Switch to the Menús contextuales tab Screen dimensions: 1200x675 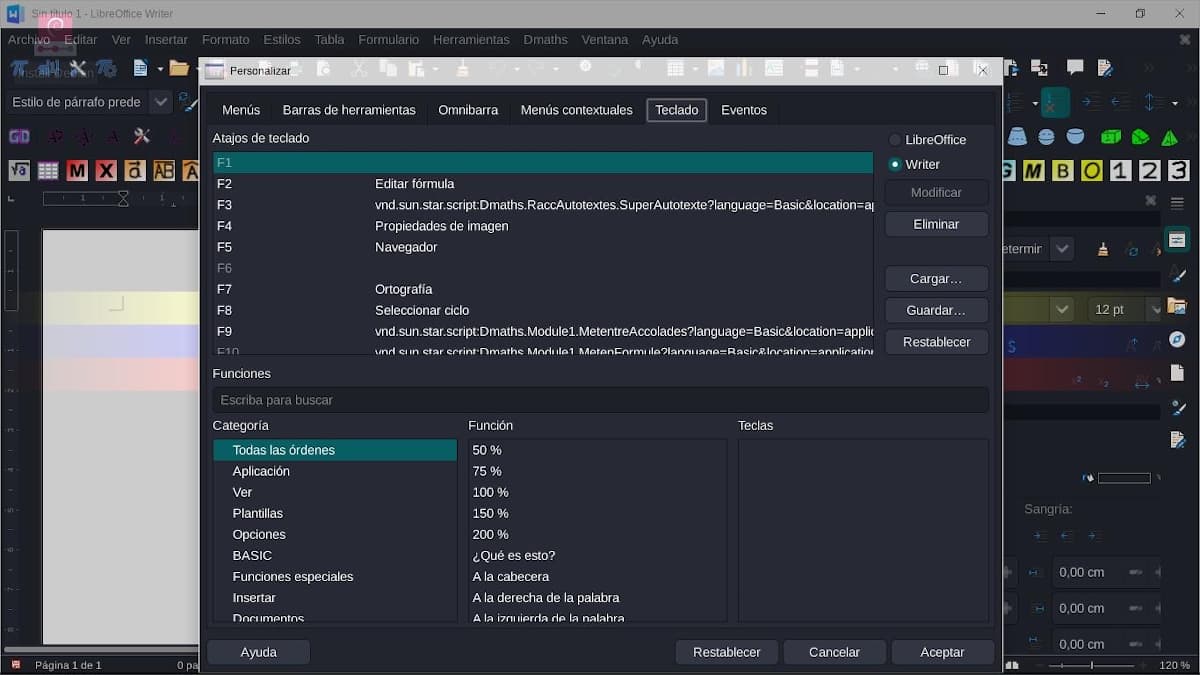coord(577,110)
